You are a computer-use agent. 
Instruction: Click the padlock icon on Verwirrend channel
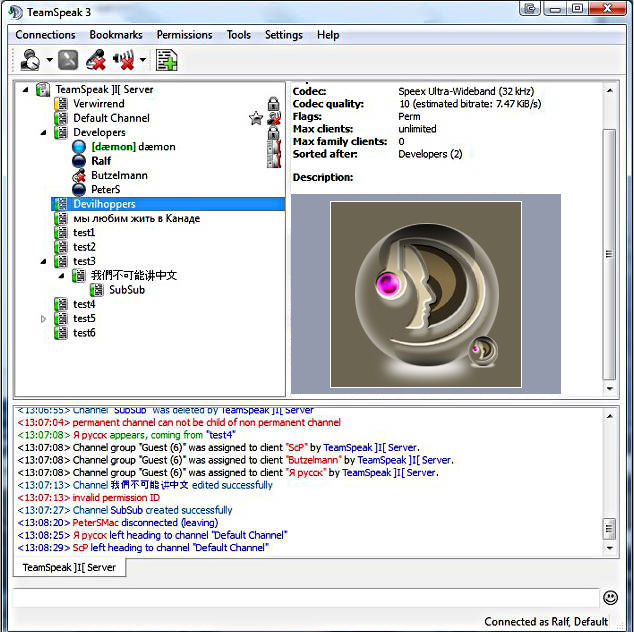[273, 104]
